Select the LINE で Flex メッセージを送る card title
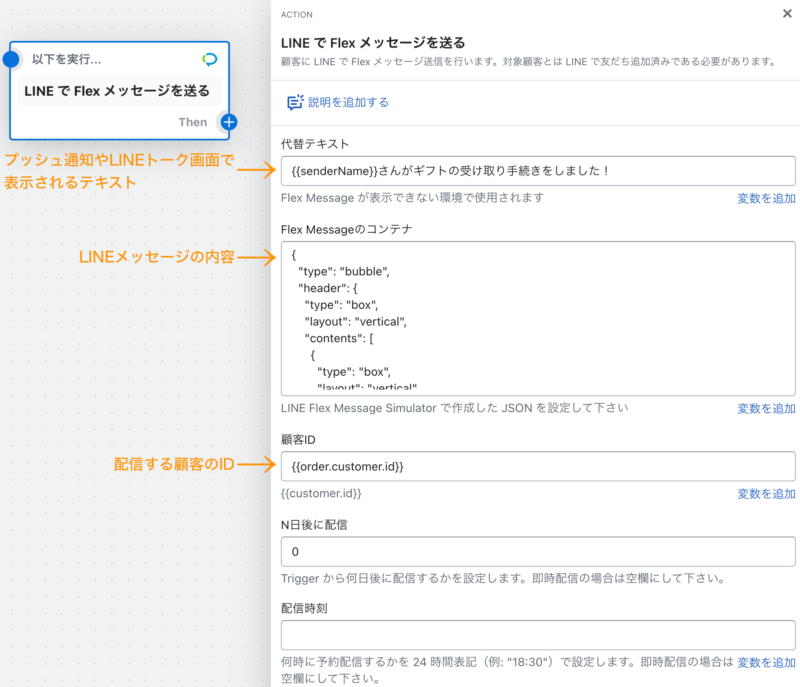Image resolution: width=800 pixels, height=687 pixels. (x=117, y=91)
